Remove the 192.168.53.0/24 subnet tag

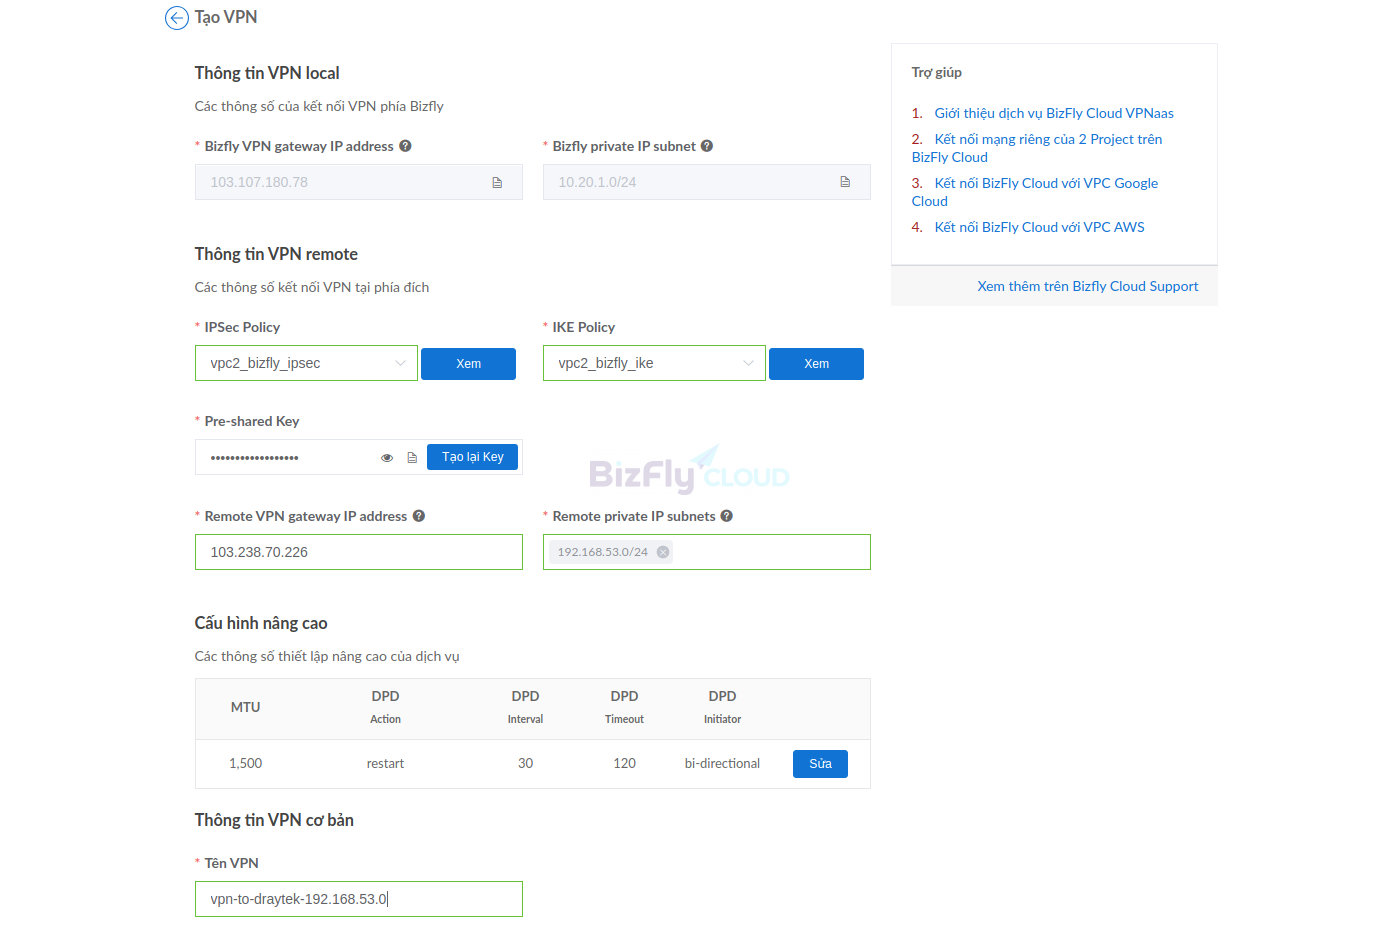click(x=663, y=552)
